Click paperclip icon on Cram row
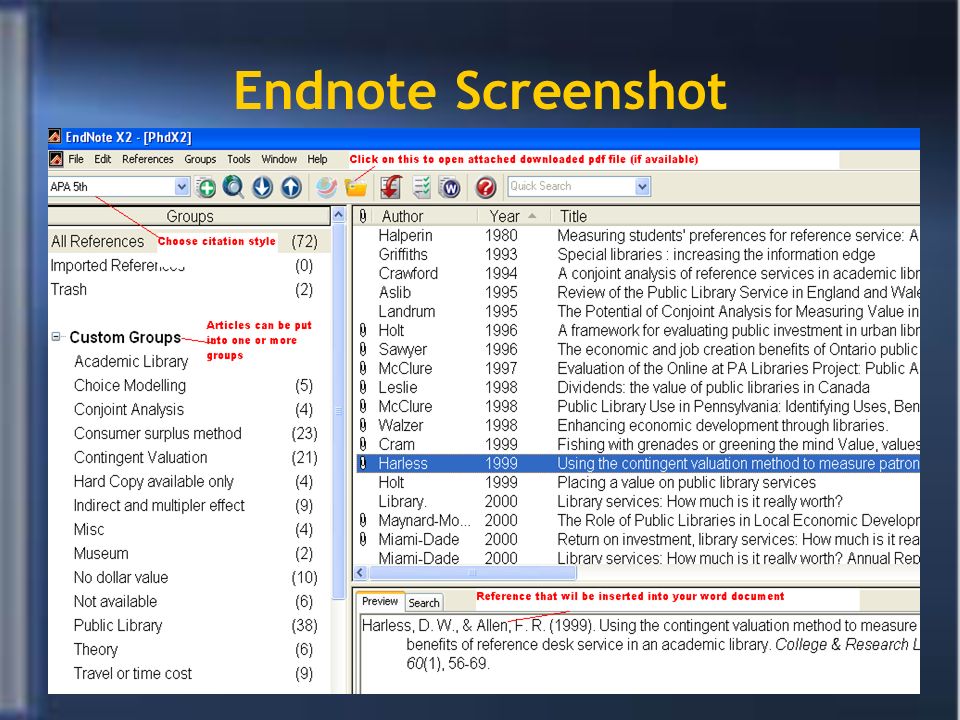960x720 pixels. click(363, 444)
